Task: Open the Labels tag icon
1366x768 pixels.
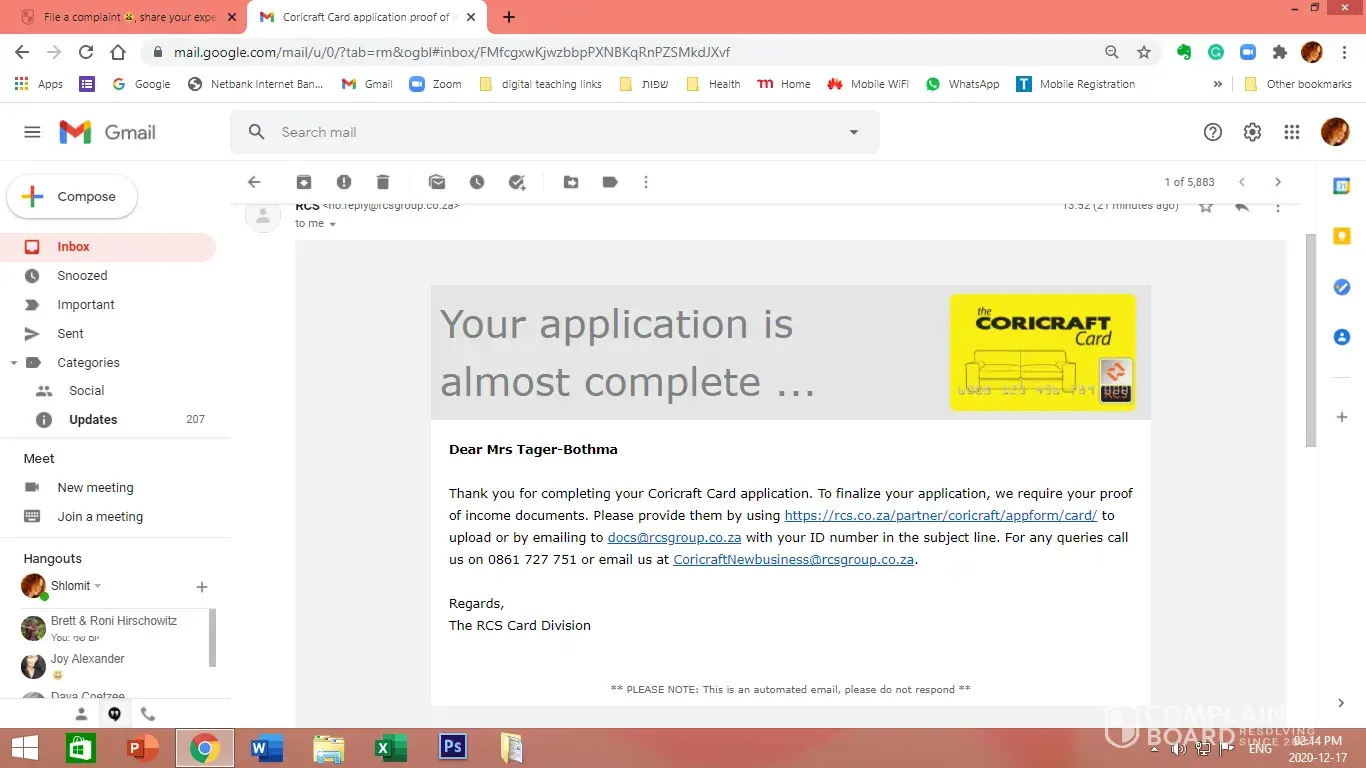Action: tap(610, 182)
